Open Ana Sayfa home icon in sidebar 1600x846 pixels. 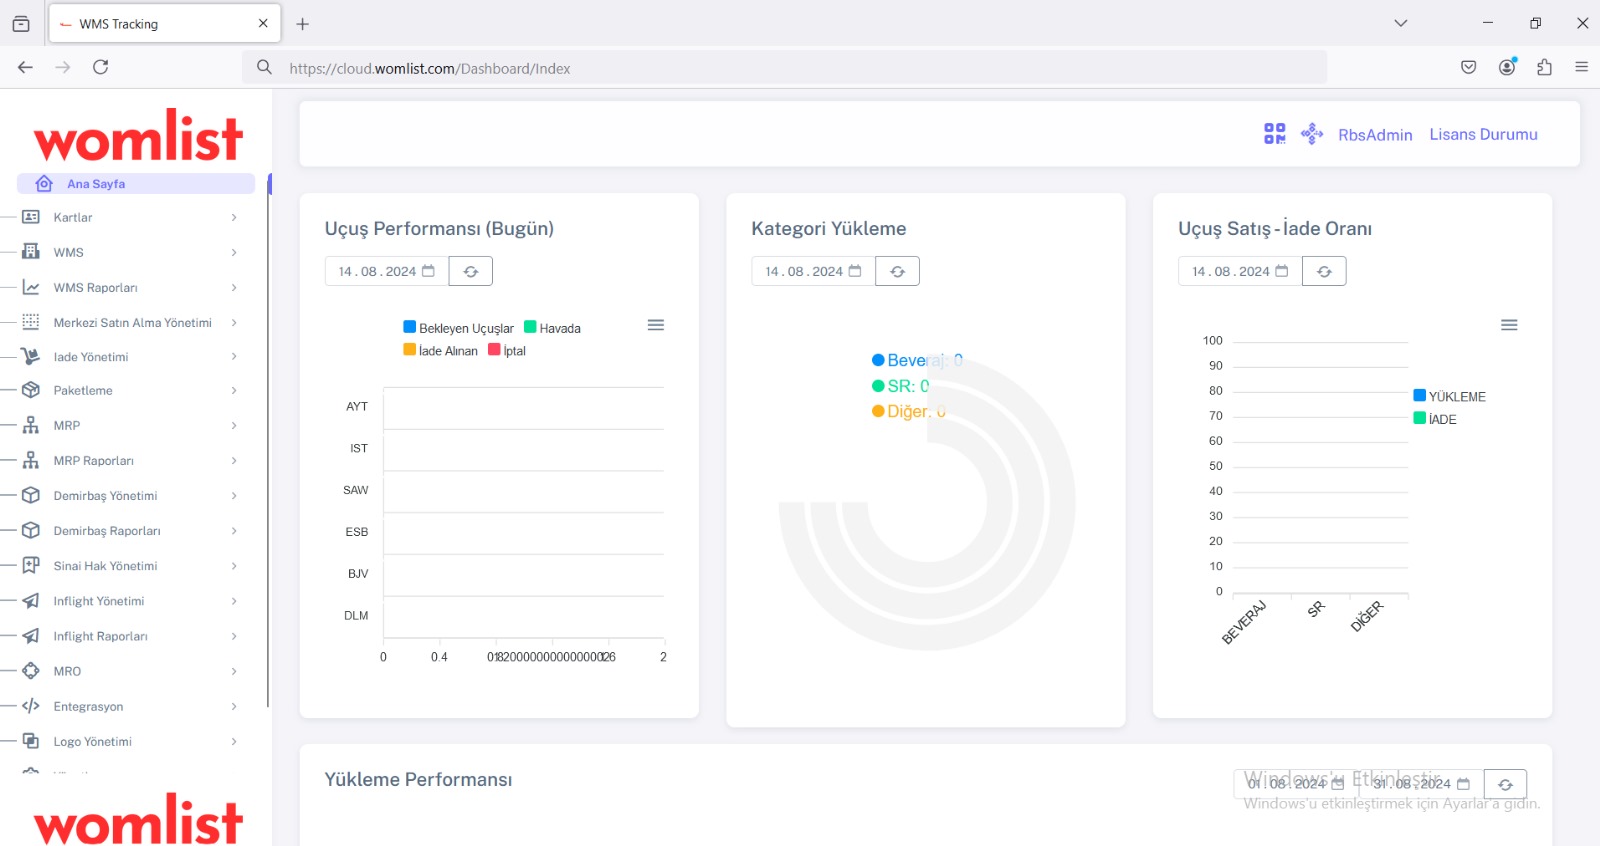coord(44,184)
